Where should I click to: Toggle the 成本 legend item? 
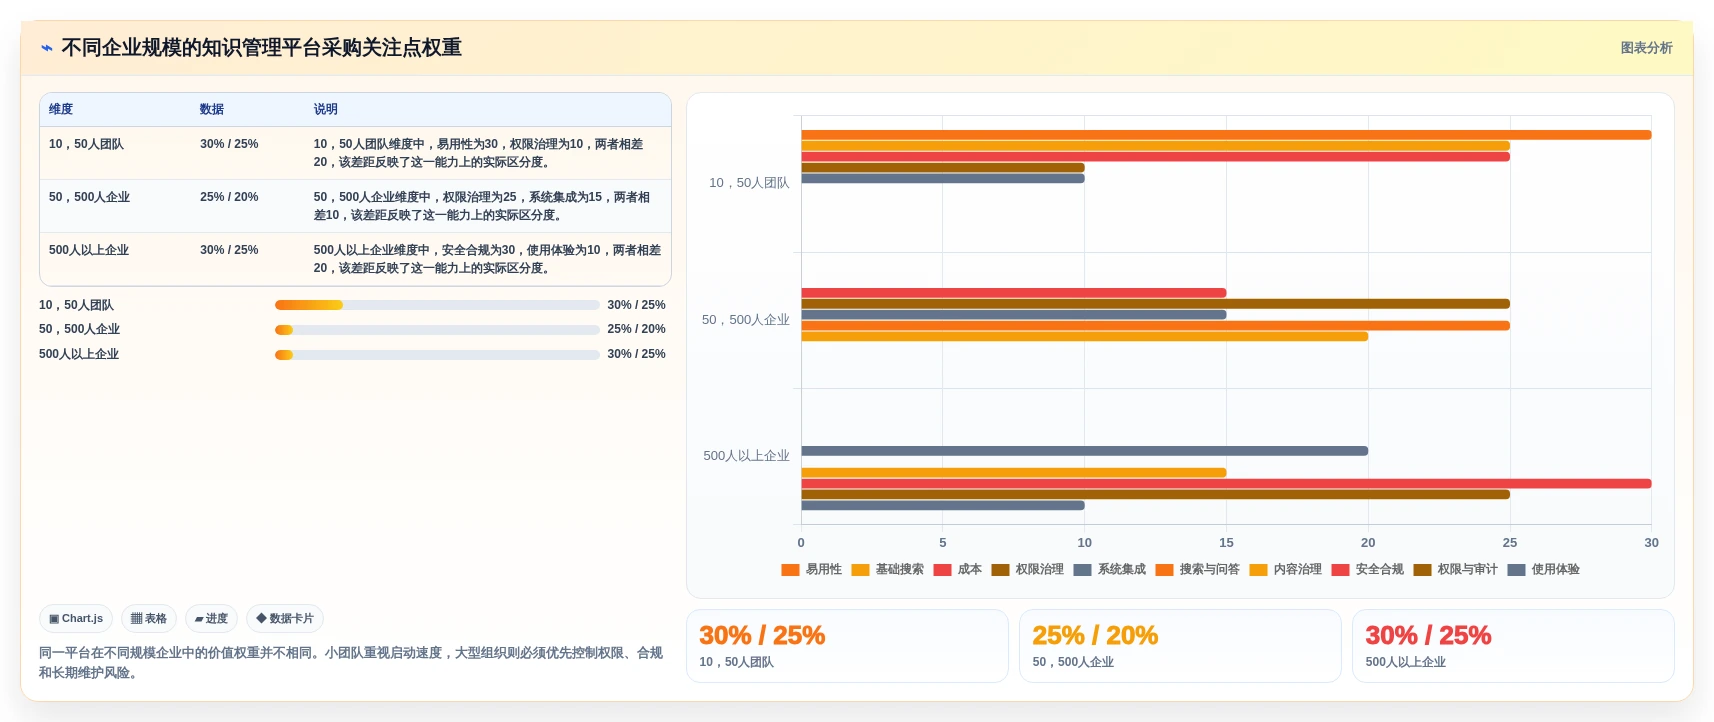(x=958, y=570)
